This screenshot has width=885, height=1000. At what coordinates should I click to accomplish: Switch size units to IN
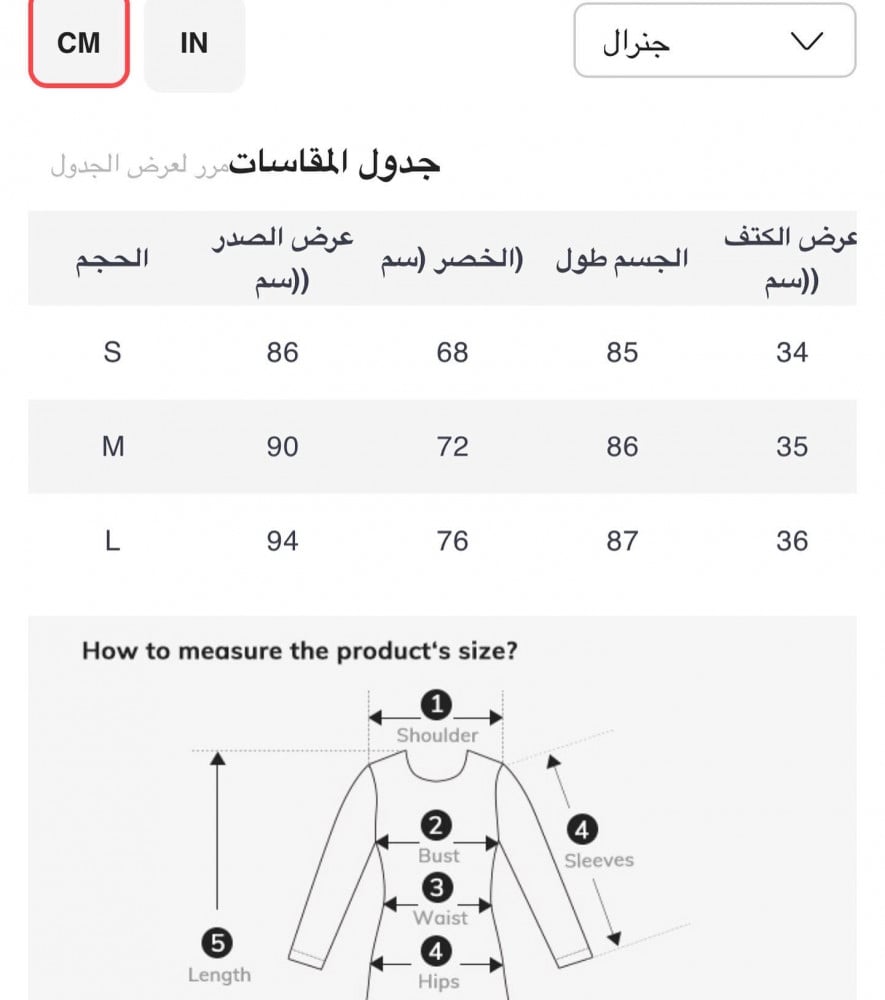[x=194, y=43]
